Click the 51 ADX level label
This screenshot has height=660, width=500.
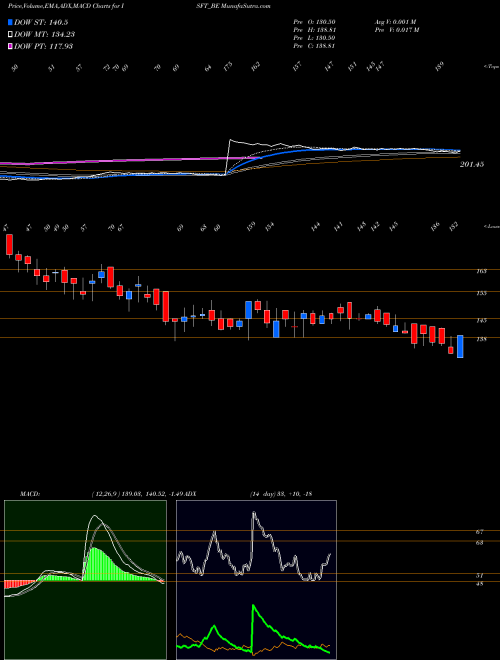[479, 575]
